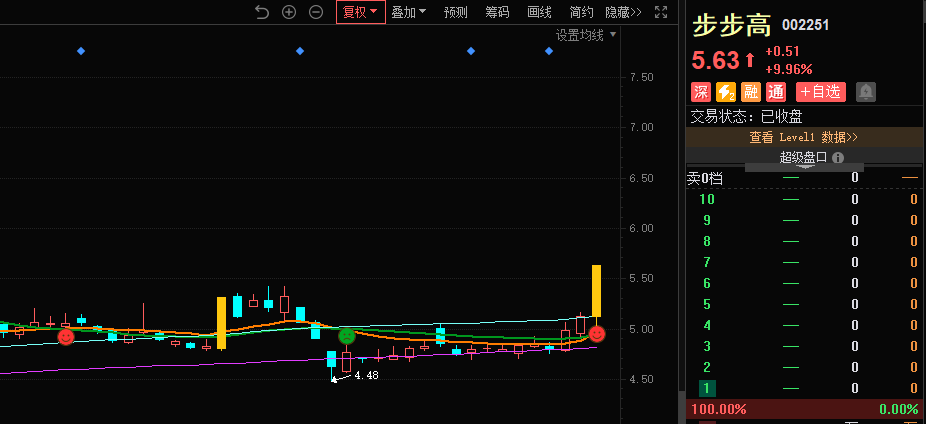This screenshot has height=424, width=926.
Task: Open the 复权 dropdown
Action: point(360,12)
